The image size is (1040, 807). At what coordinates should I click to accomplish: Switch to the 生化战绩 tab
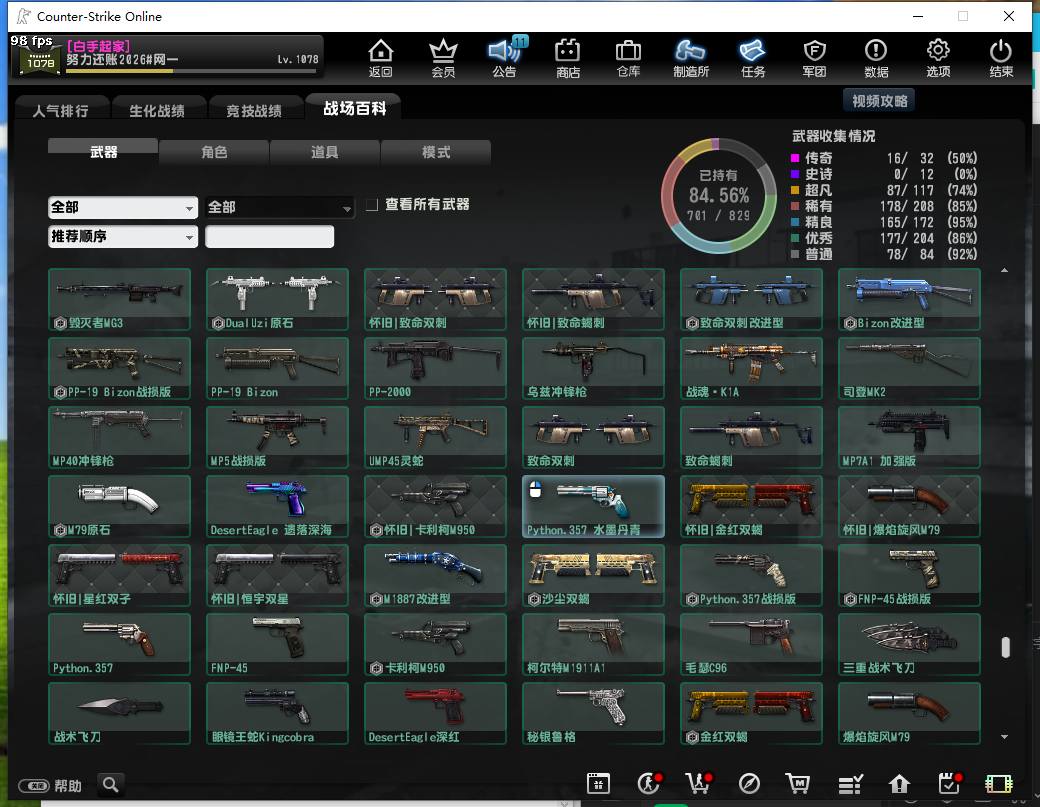pyautogui.click(x=157, y=110)
